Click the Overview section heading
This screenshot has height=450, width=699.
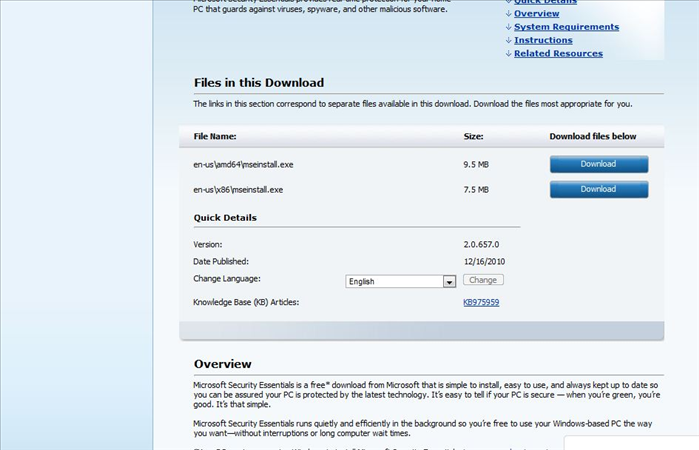tap(222, 364)
